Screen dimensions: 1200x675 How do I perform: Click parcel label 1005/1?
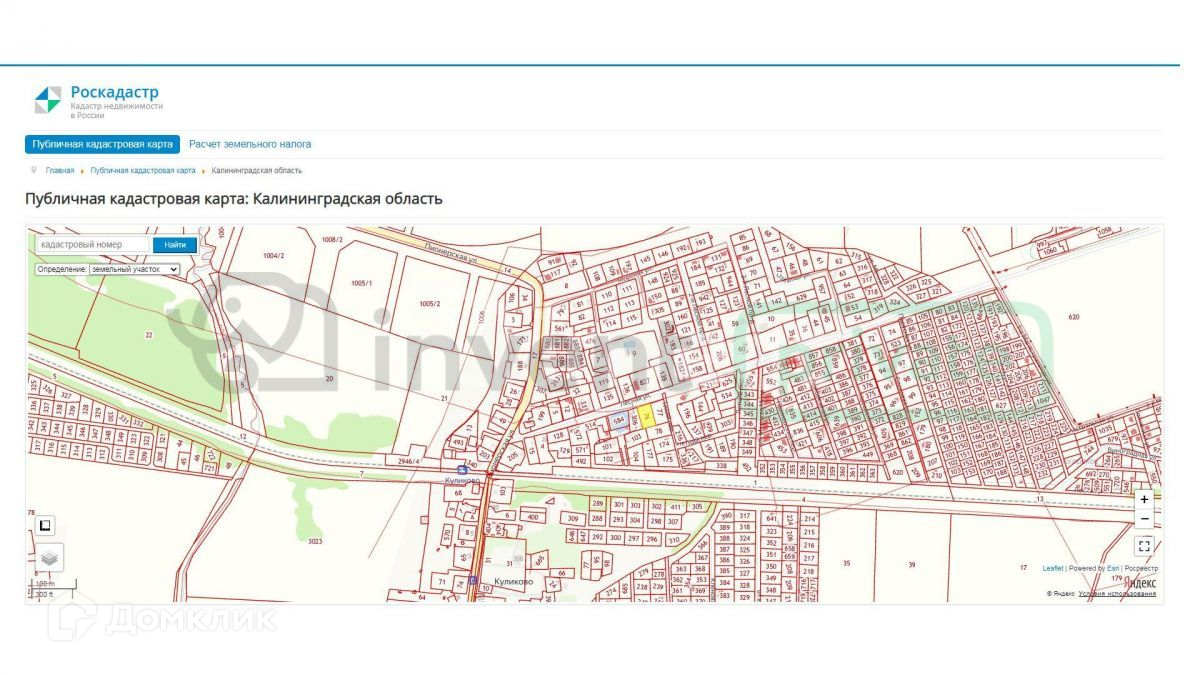(x=361, y=284)
